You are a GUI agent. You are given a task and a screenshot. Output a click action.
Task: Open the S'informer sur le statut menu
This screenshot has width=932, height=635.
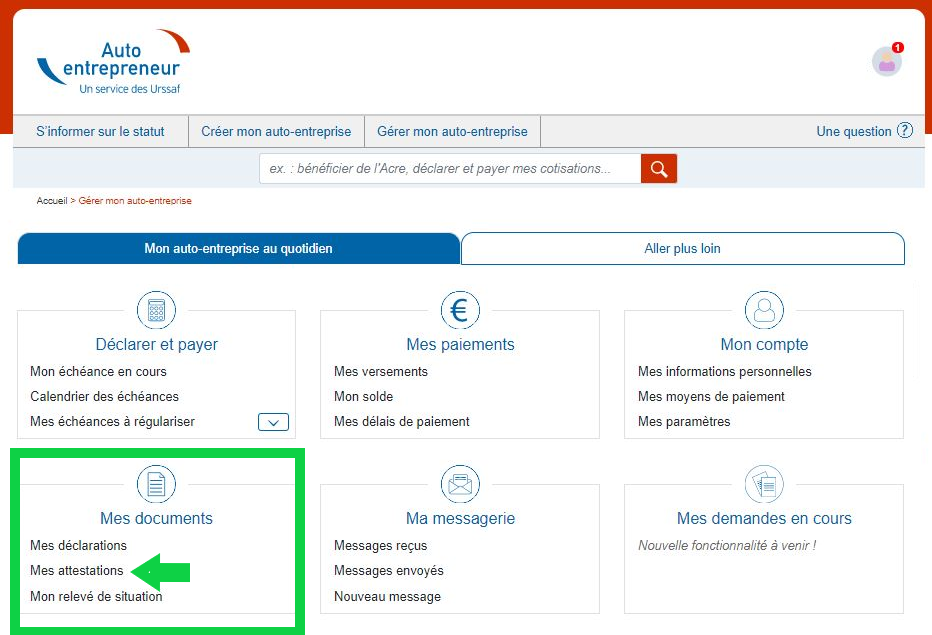(x=98, y=130)
